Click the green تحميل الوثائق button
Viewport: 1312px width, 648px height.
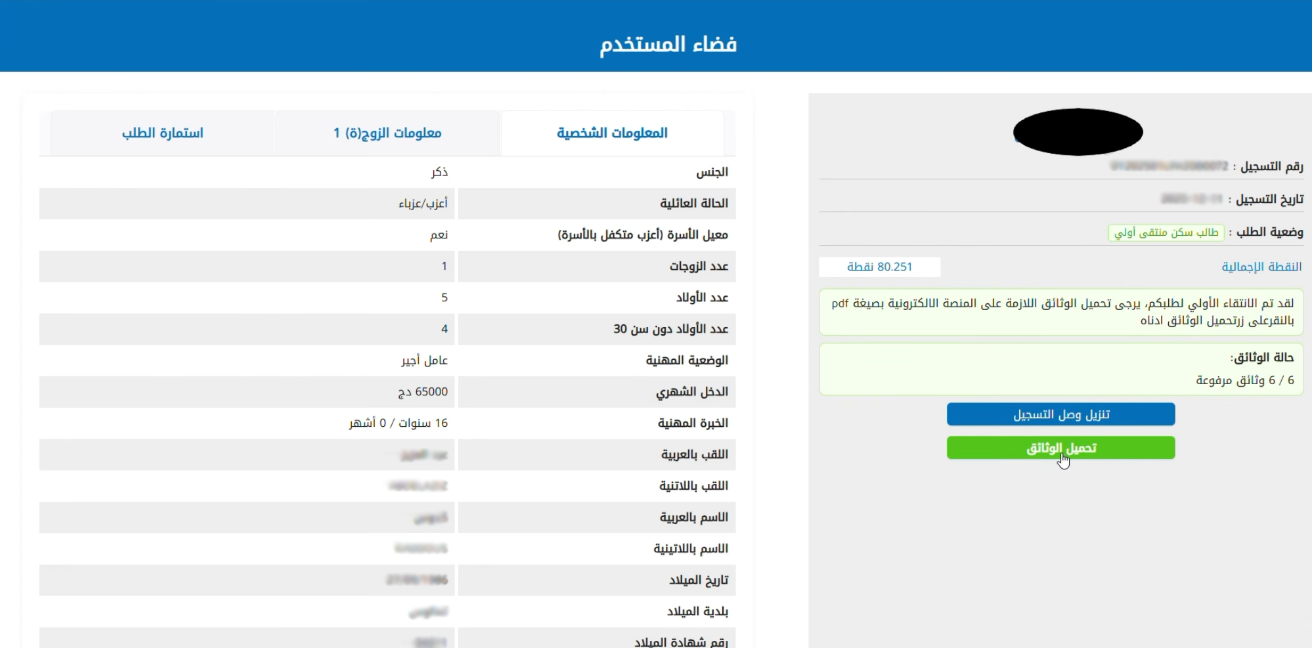tap(1061, 448)
